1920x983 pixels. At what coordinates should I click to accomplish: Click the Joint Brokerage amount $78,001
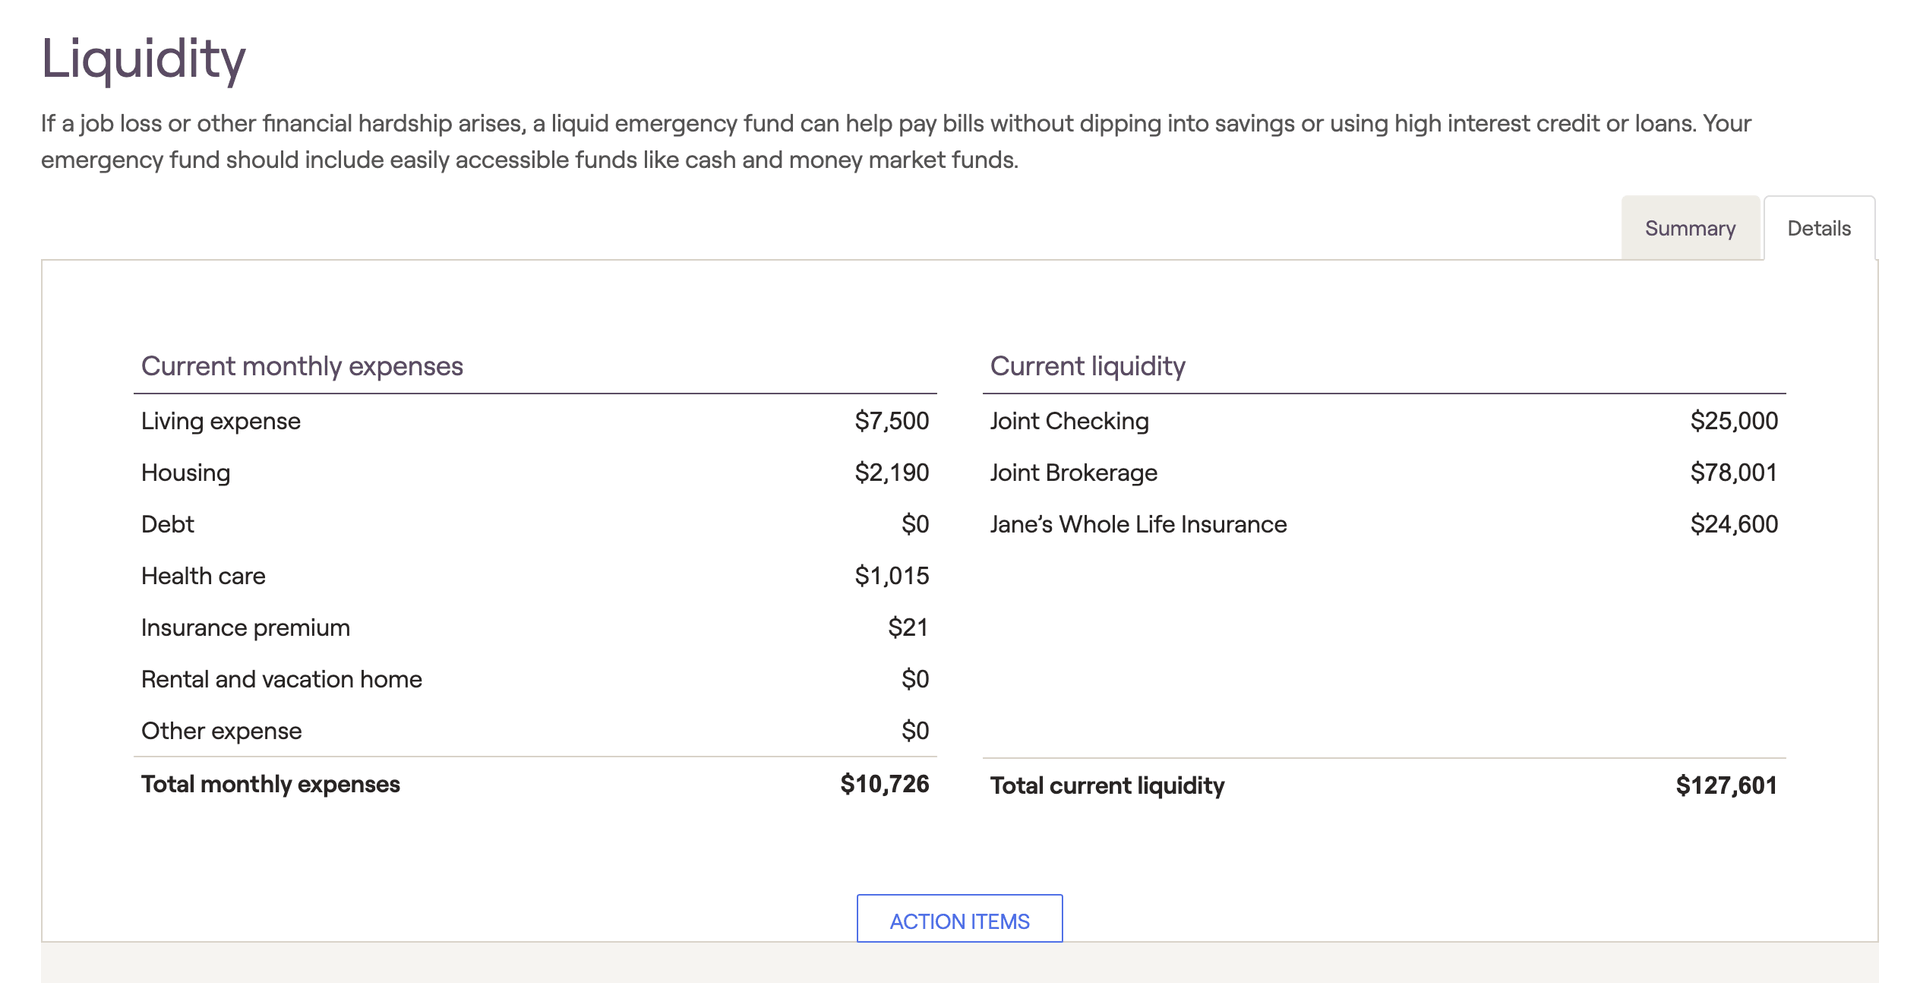(1734, 473)
